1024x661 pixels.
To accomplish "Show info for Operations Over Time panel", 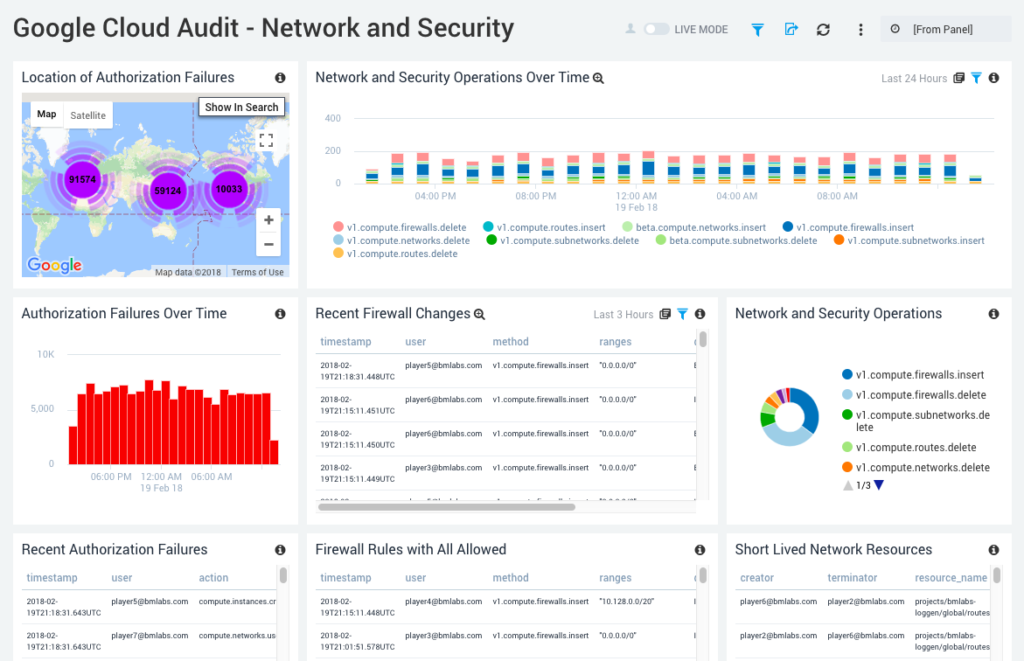I will (994, 78).
